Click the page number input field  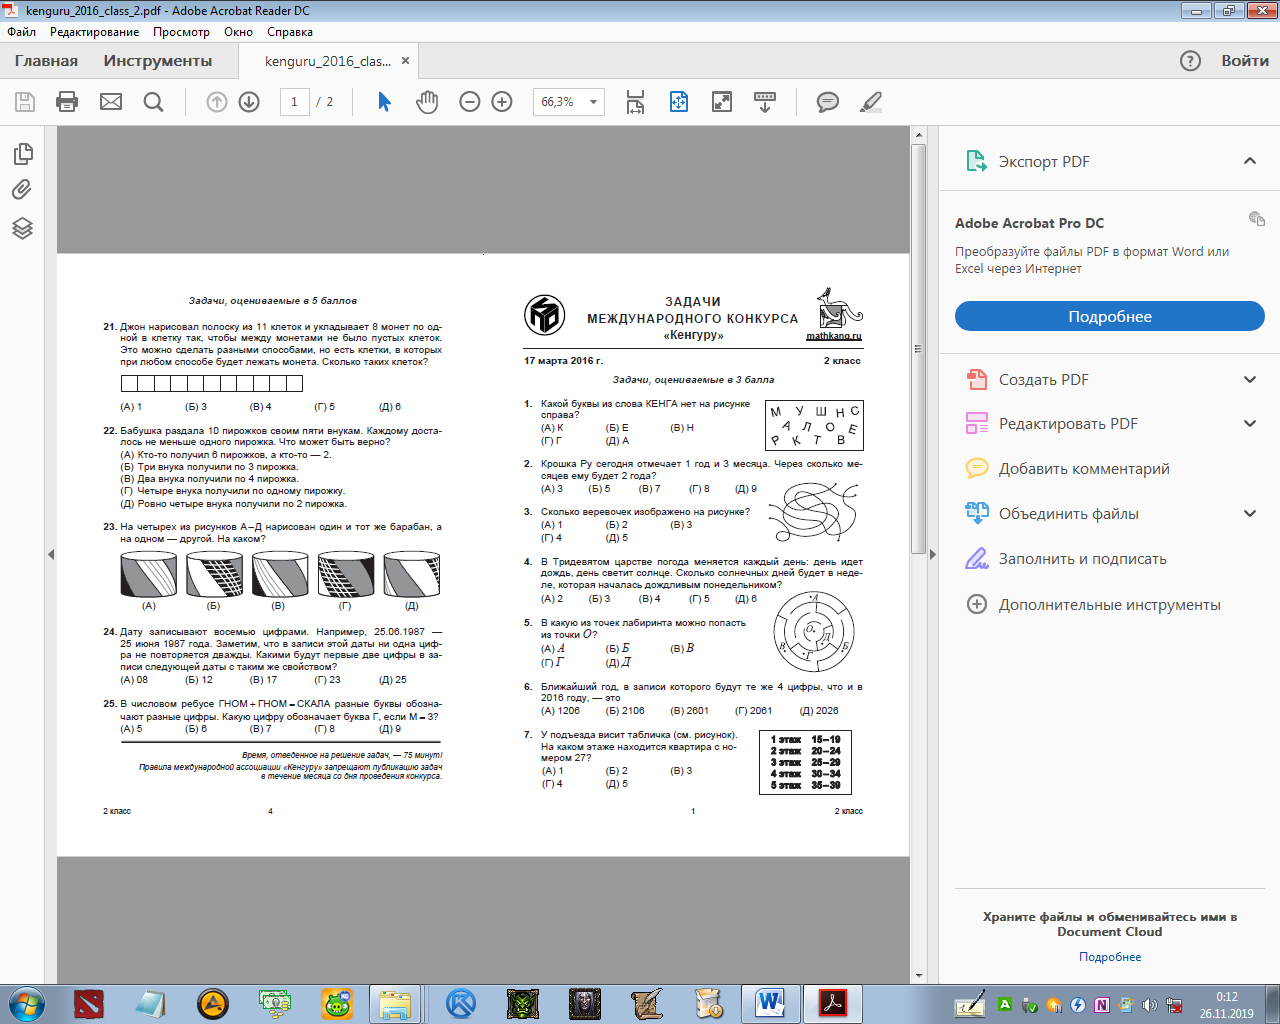294,102
